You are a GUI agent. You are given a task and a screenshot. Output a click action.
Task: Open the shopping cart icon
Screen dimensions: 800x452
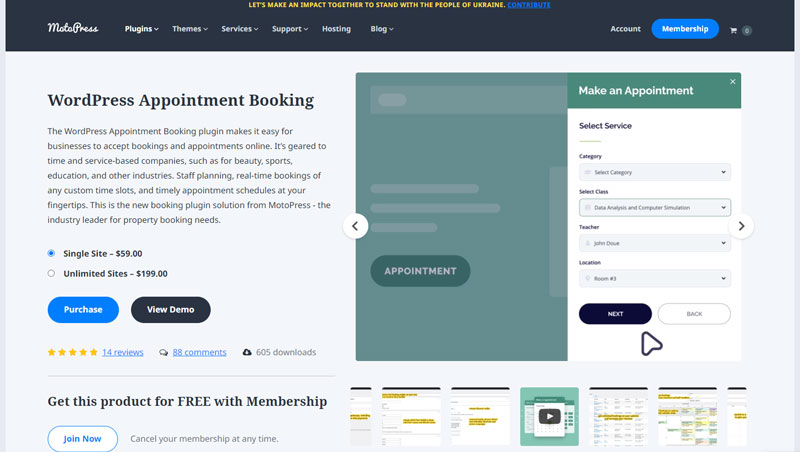(x=733, y=31)
